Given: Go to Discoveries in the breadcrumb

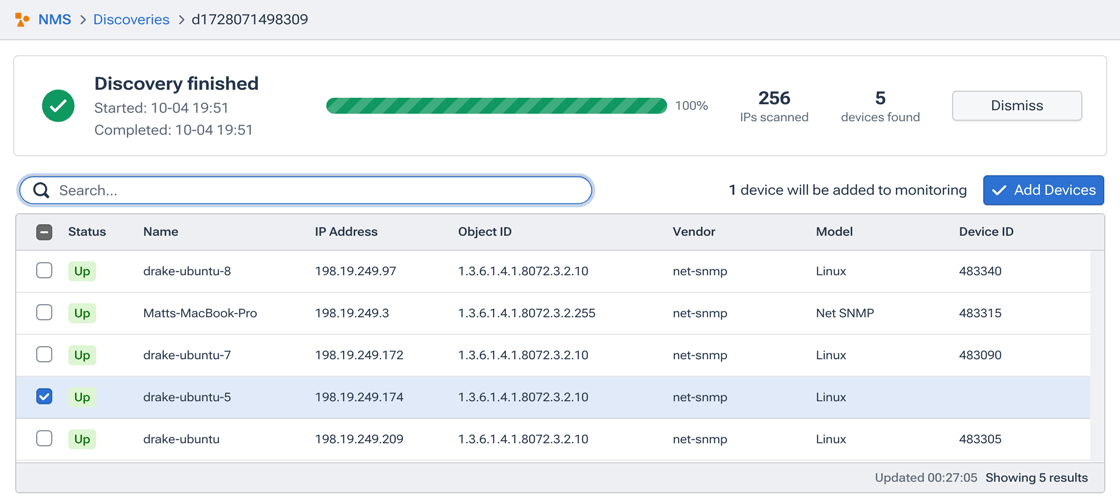Looking at the screenshot, I should (131, 20).
